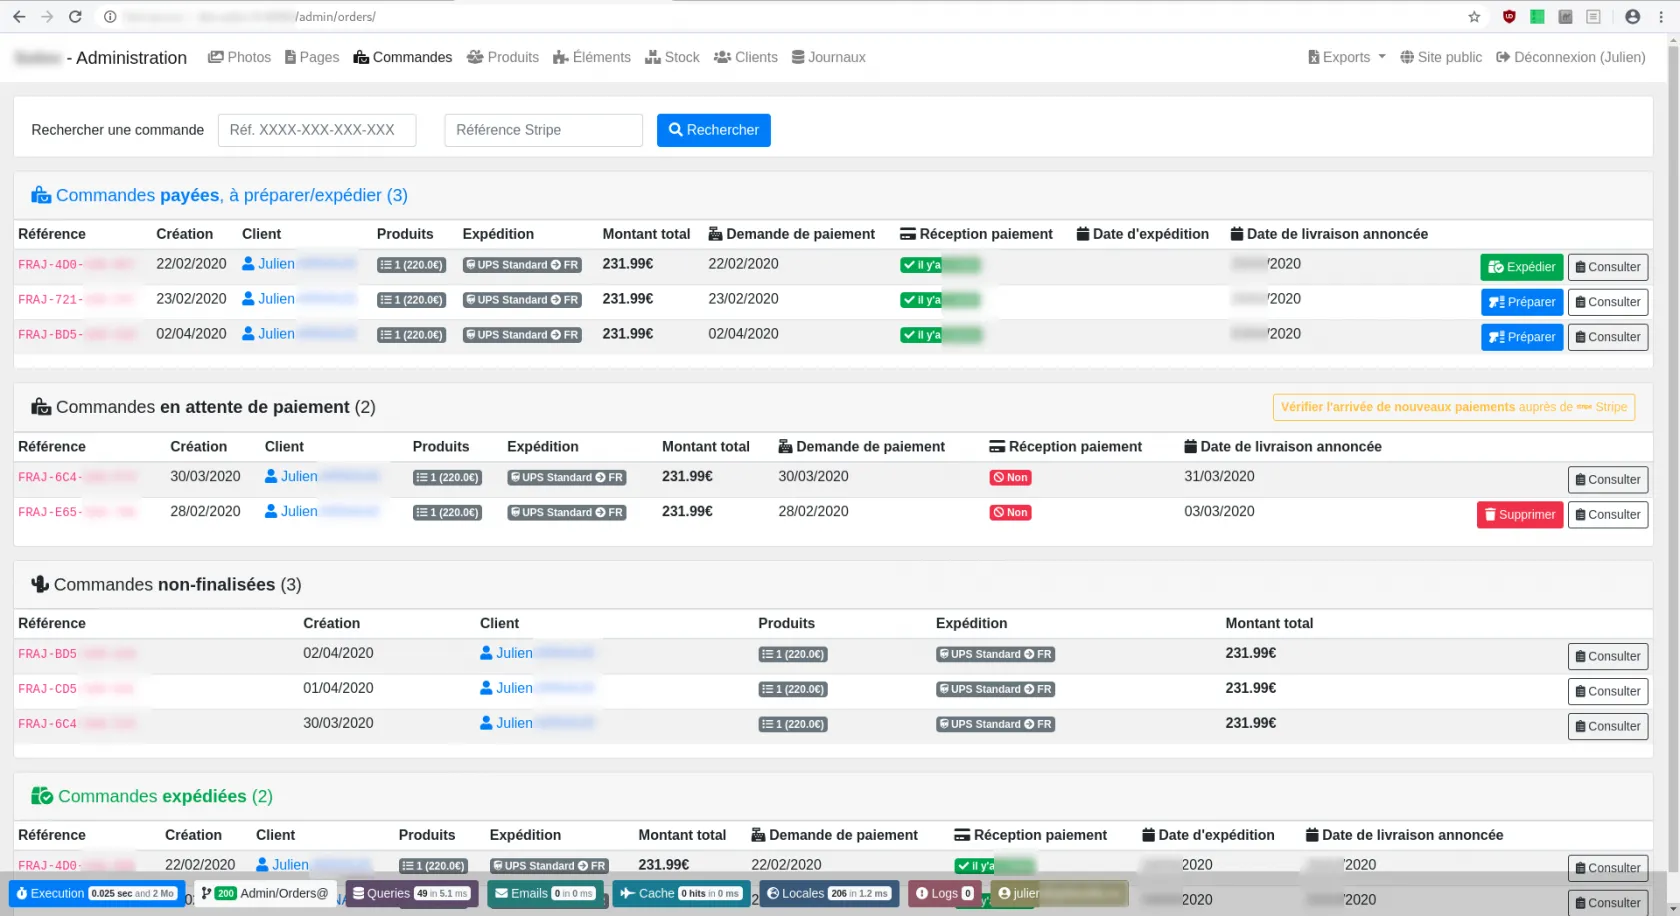Show the Logs panel in the debug bar
The width and height of the screenshot is (1680, 916).
click(943, 893)
